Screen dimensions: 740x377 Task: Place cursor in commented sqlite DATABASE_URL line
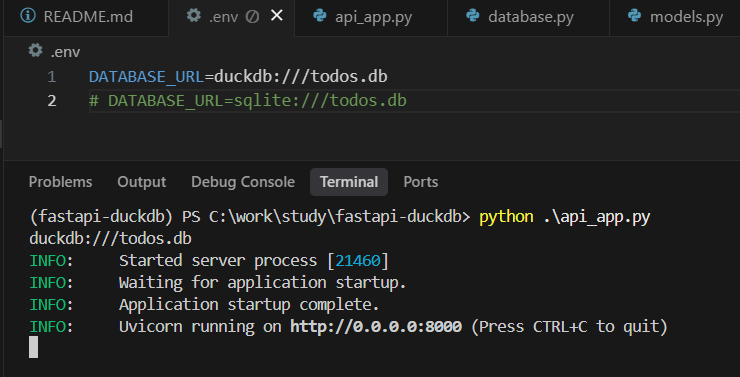tap(248, 101)
